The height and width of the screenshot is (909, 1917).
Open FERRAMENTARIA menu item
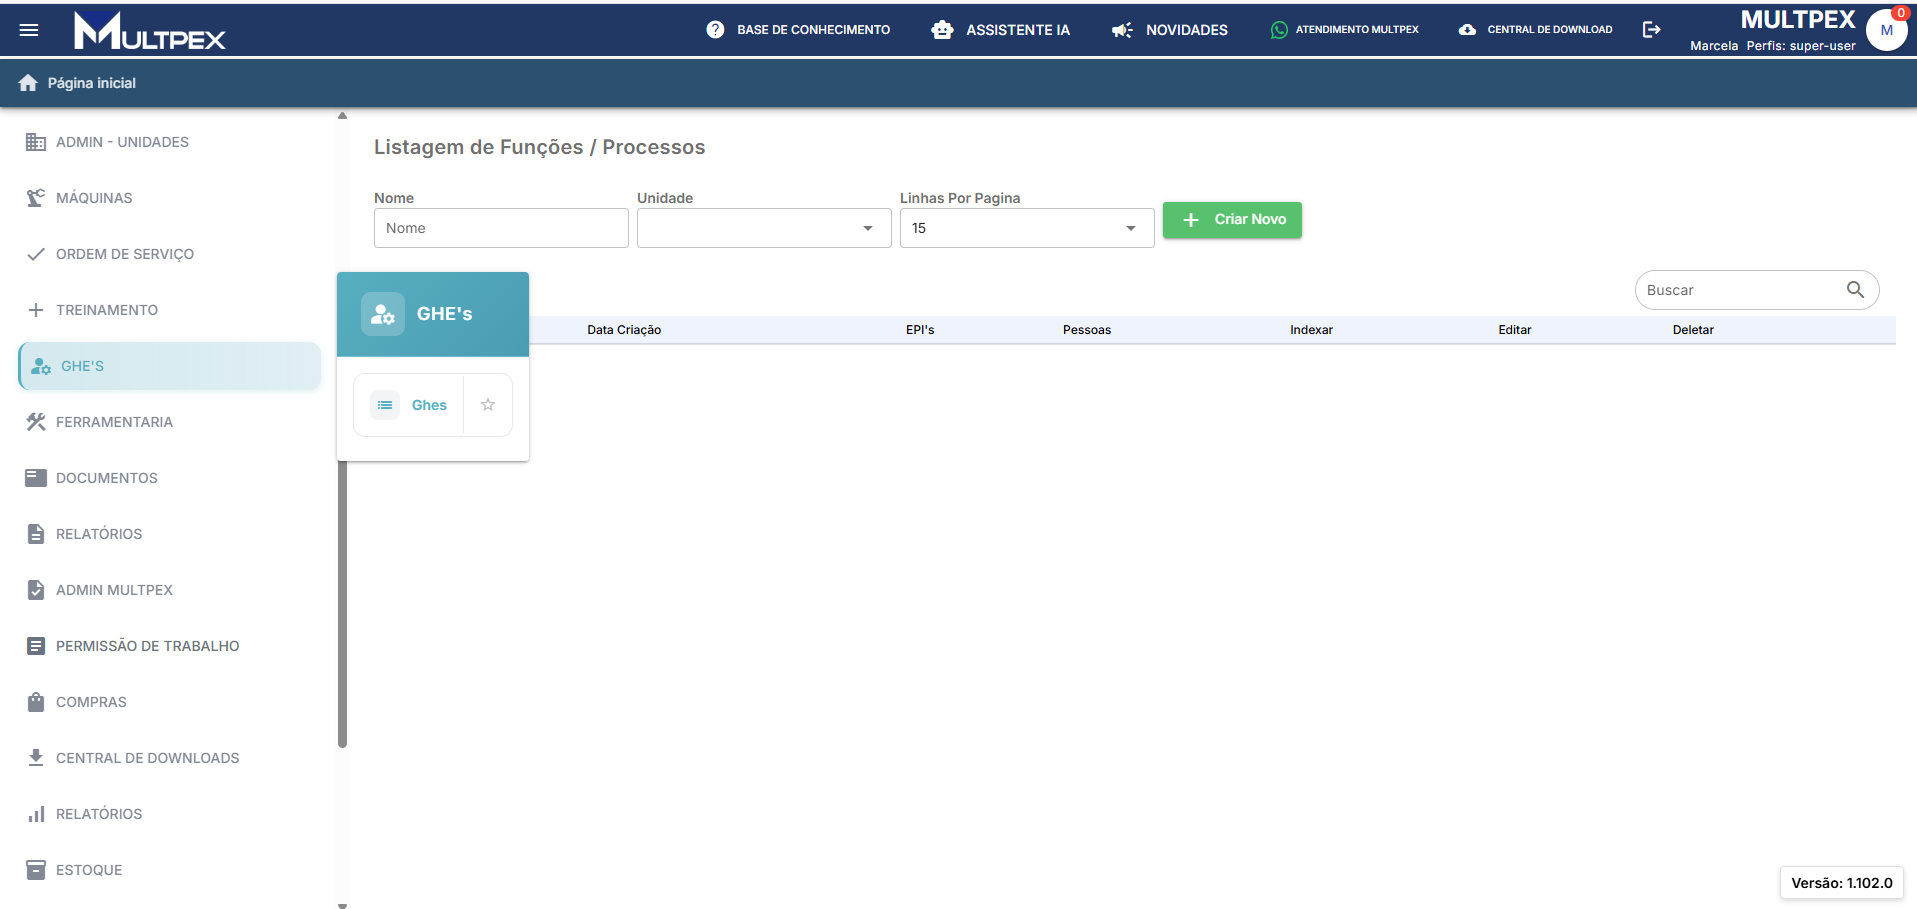tap(170, 422)
